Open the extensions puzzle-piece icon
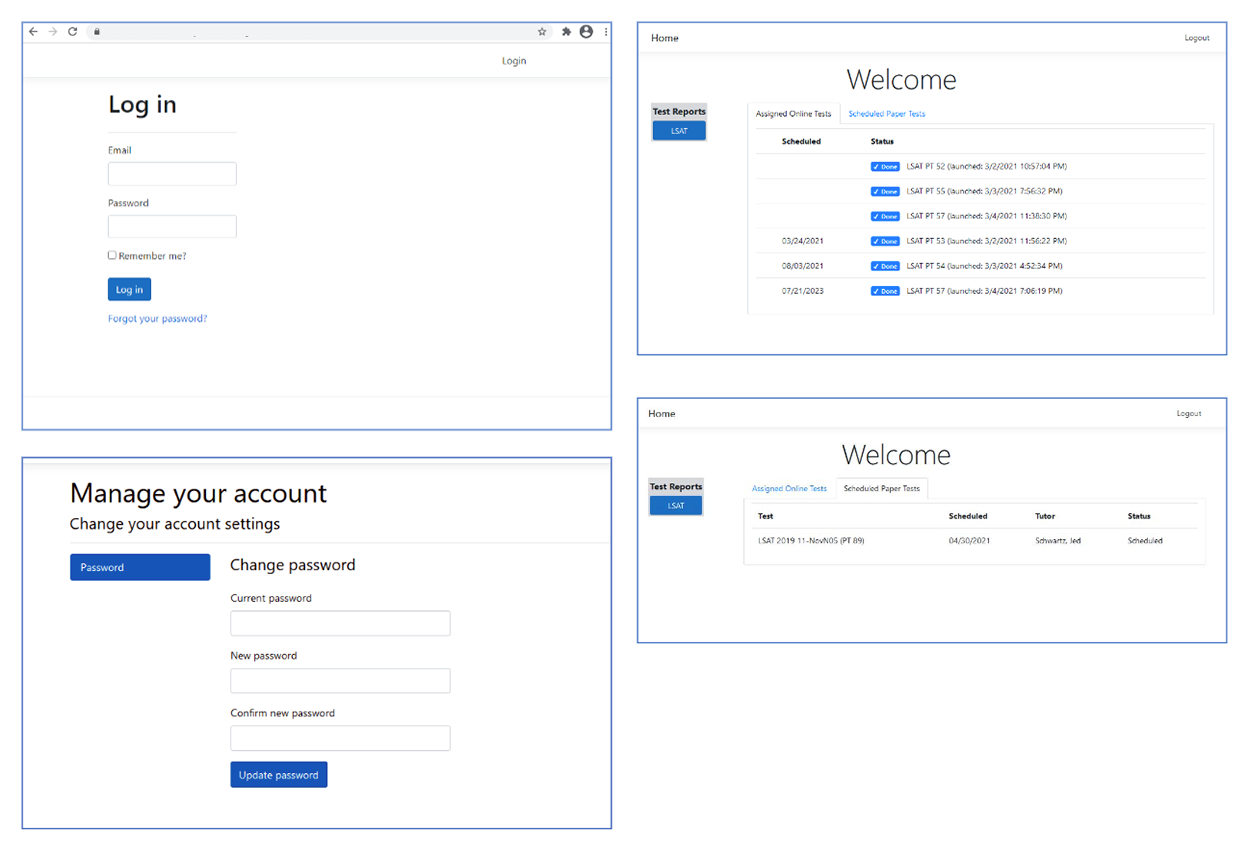 [566, 32]
